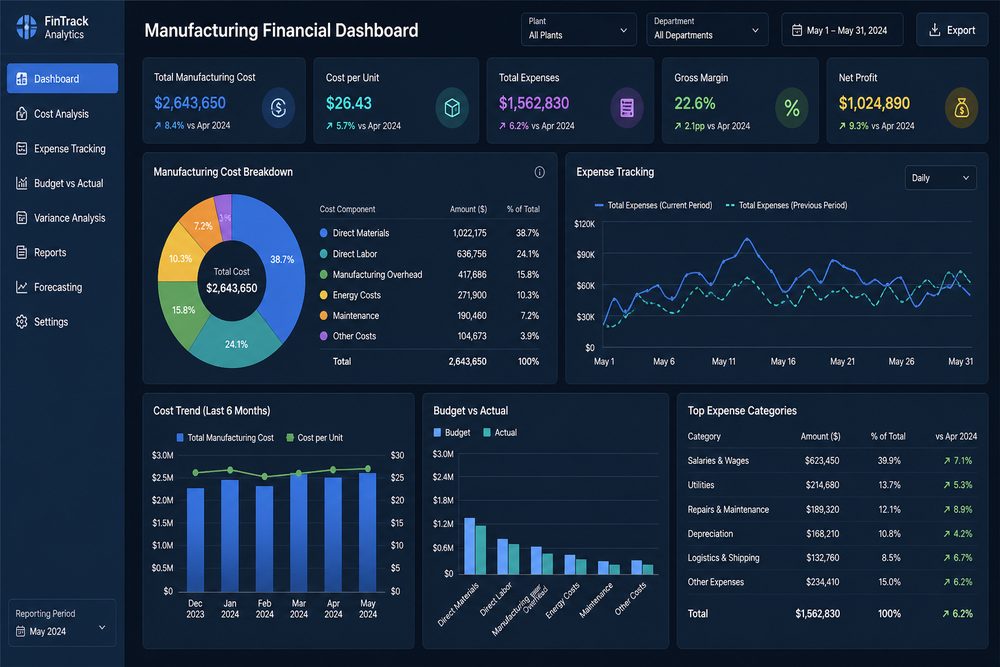Click the receipt icon on Total Expenses

coord(627,108)
